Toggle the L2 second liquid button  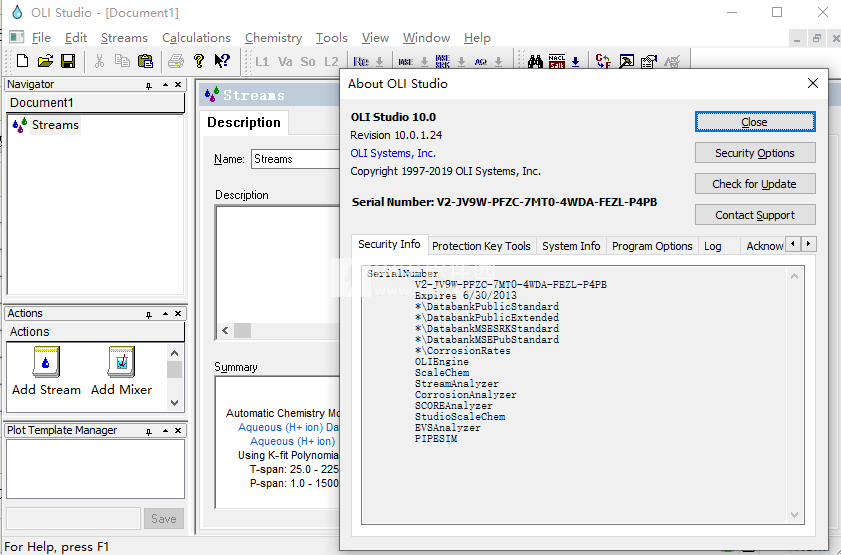click(331, 62)
